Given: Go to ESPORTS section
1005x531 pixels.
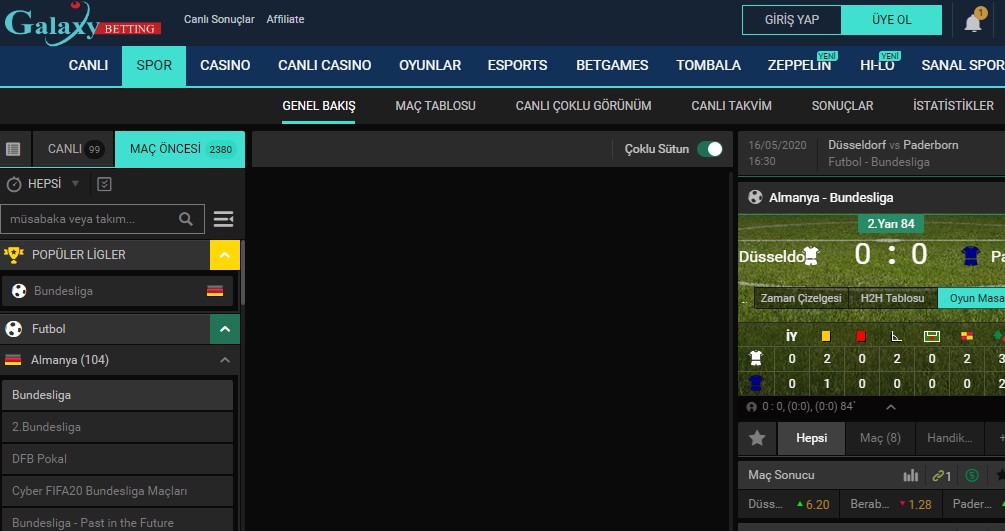Looking at the screenshot, I should tap(517, 65).
